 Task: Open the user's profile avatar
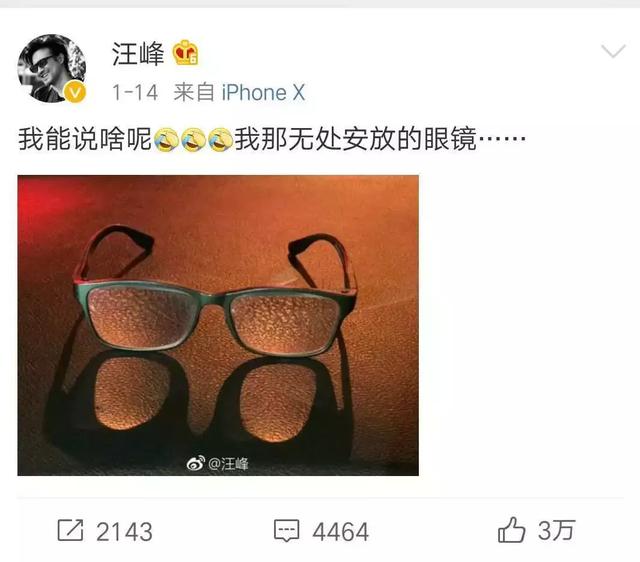click(51, 68)
